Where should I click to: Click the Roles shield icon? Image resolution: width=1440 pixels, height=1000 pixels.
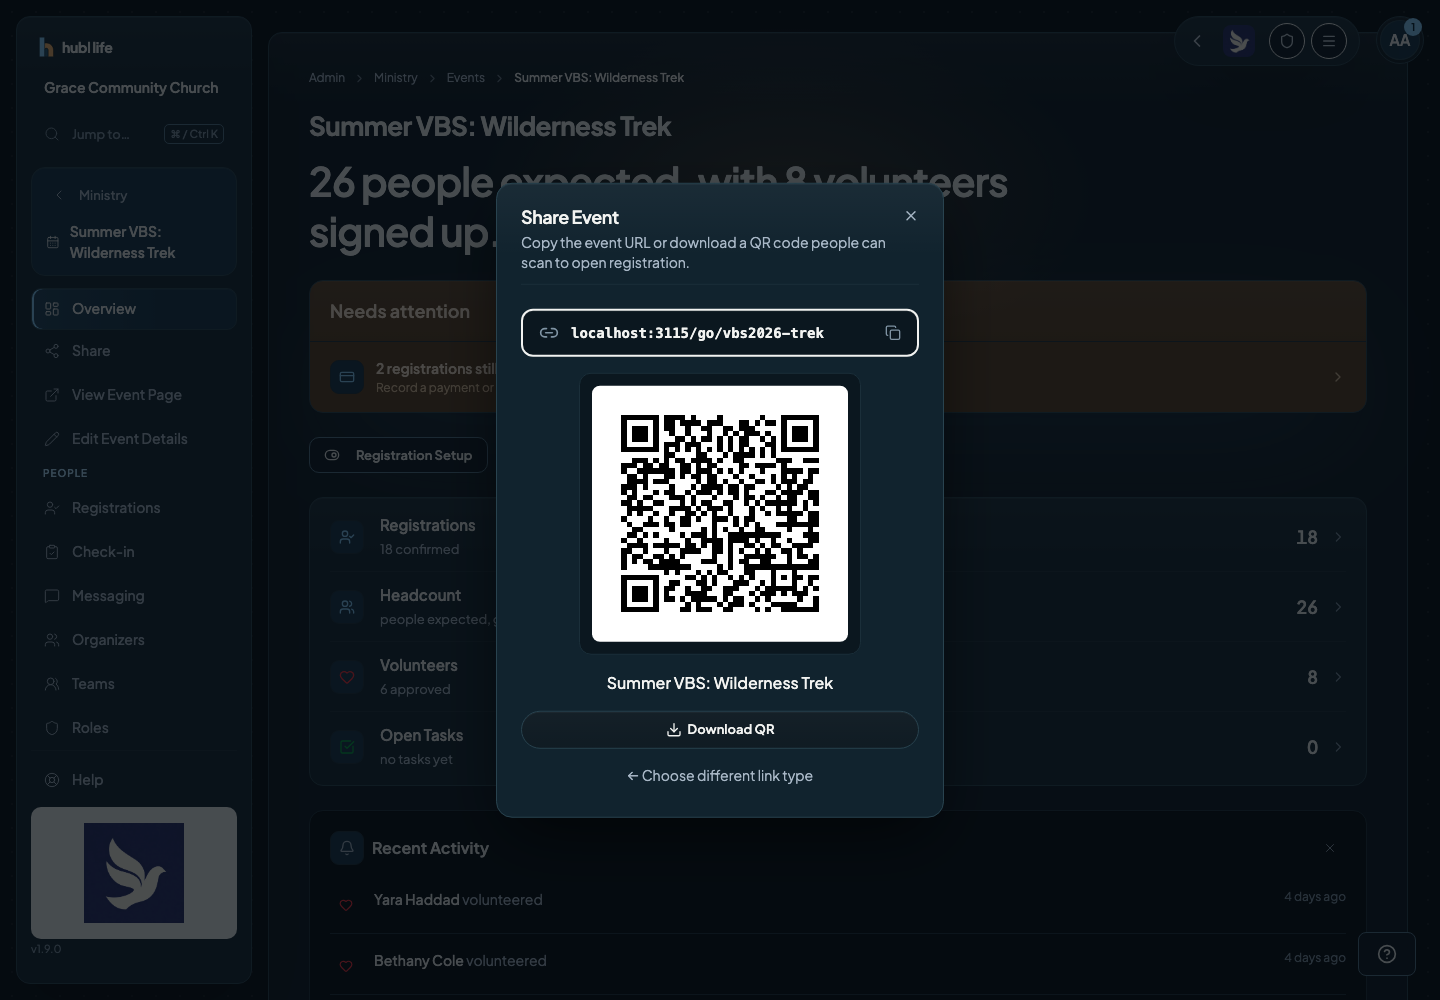click(52, 728)
